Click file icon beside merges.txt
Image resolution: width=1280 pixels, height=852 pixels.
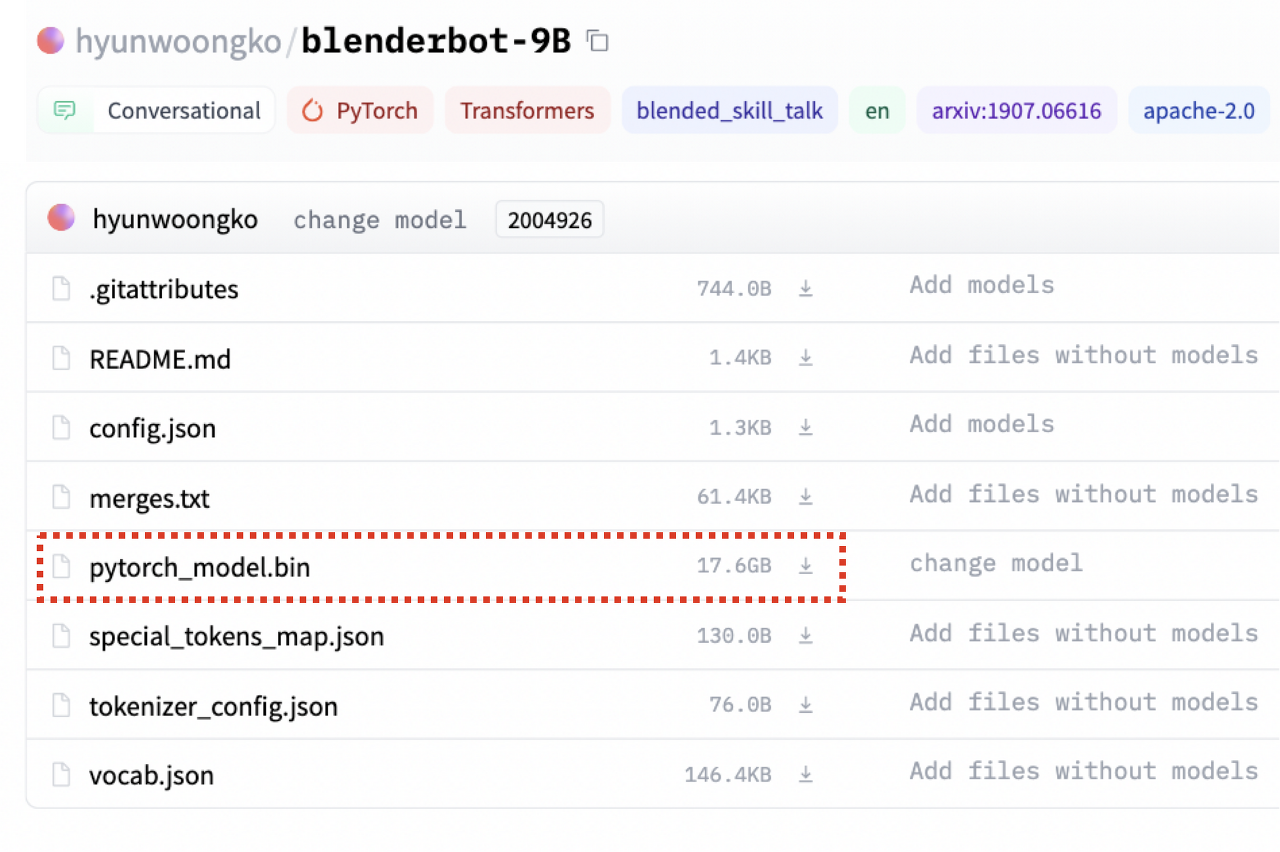[x=62, y=497]
